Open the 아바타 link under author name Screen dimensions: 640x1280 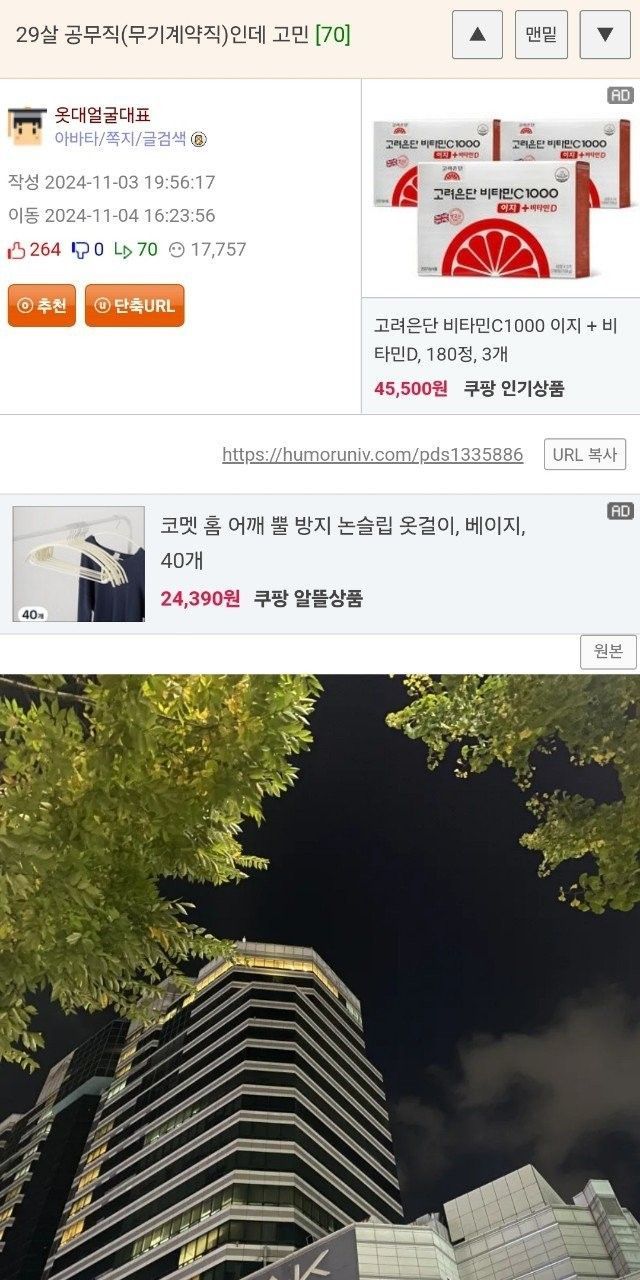pyautogui.click(x=73, y=139)
